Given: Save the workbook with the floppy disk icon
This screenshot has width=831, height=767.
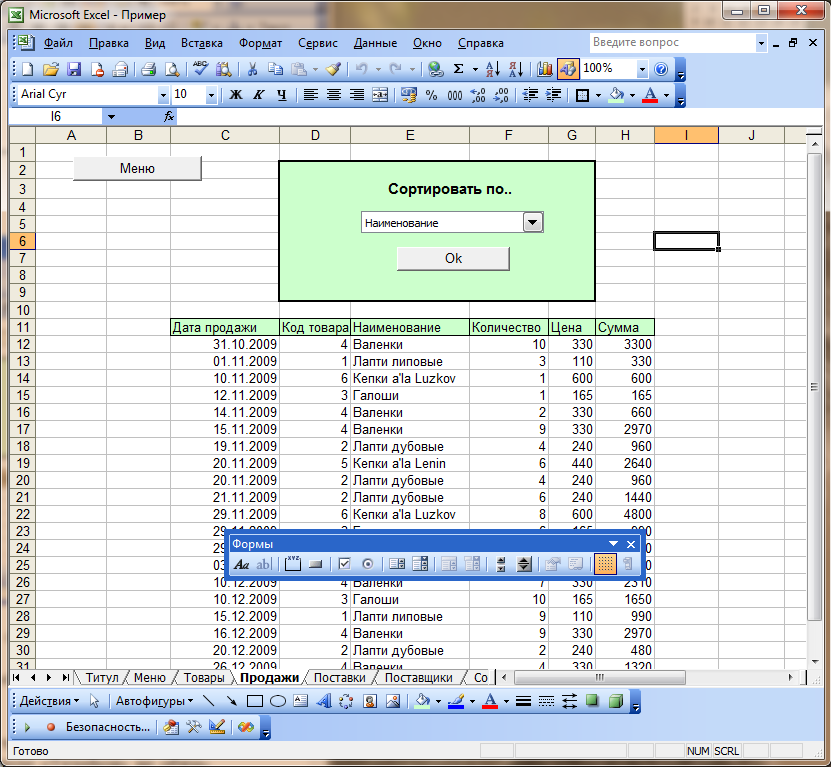Looking at the screenshot, I should point(74,69).
